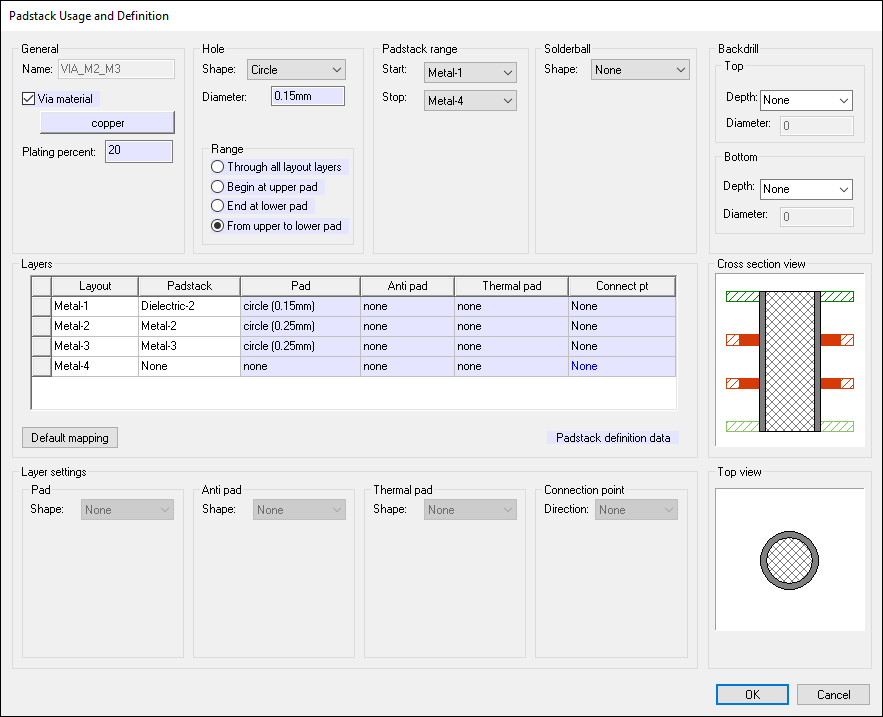Select the Through all layout layers option
Screen dimensions: 883x717
tap(217, 167)
